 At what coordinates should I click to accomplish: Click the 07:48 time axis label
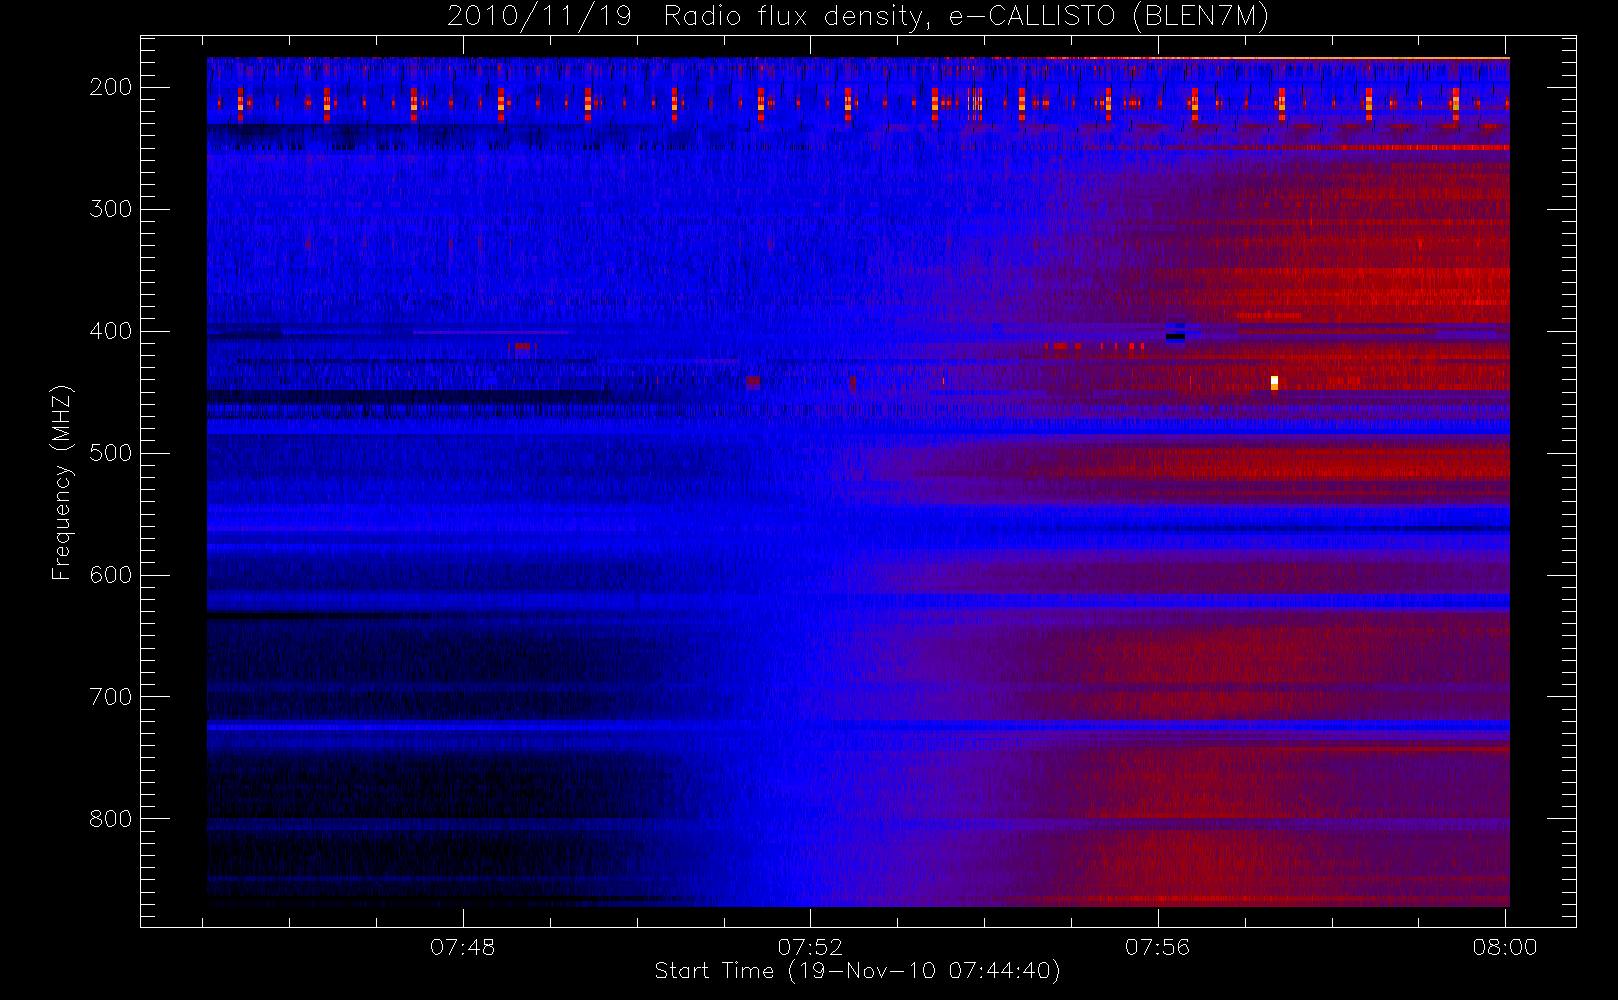(462, 947)
